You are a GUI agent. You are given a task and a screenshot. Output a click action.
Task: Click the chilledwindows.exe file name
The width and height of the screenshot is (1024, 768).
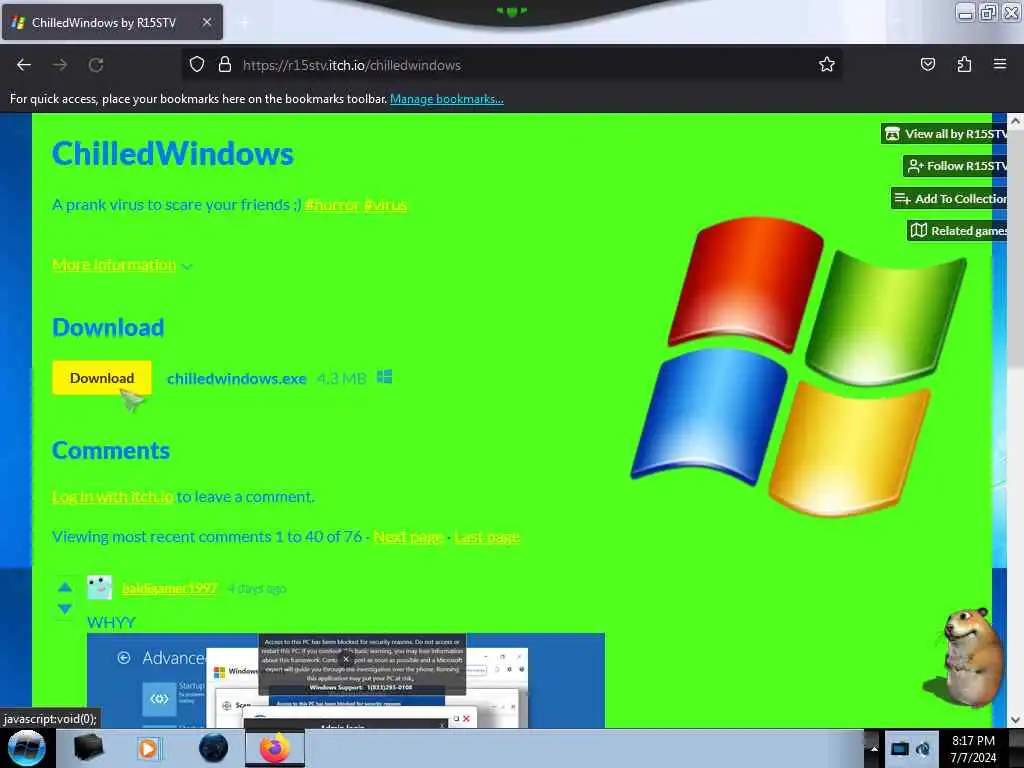tap(236, 379)
